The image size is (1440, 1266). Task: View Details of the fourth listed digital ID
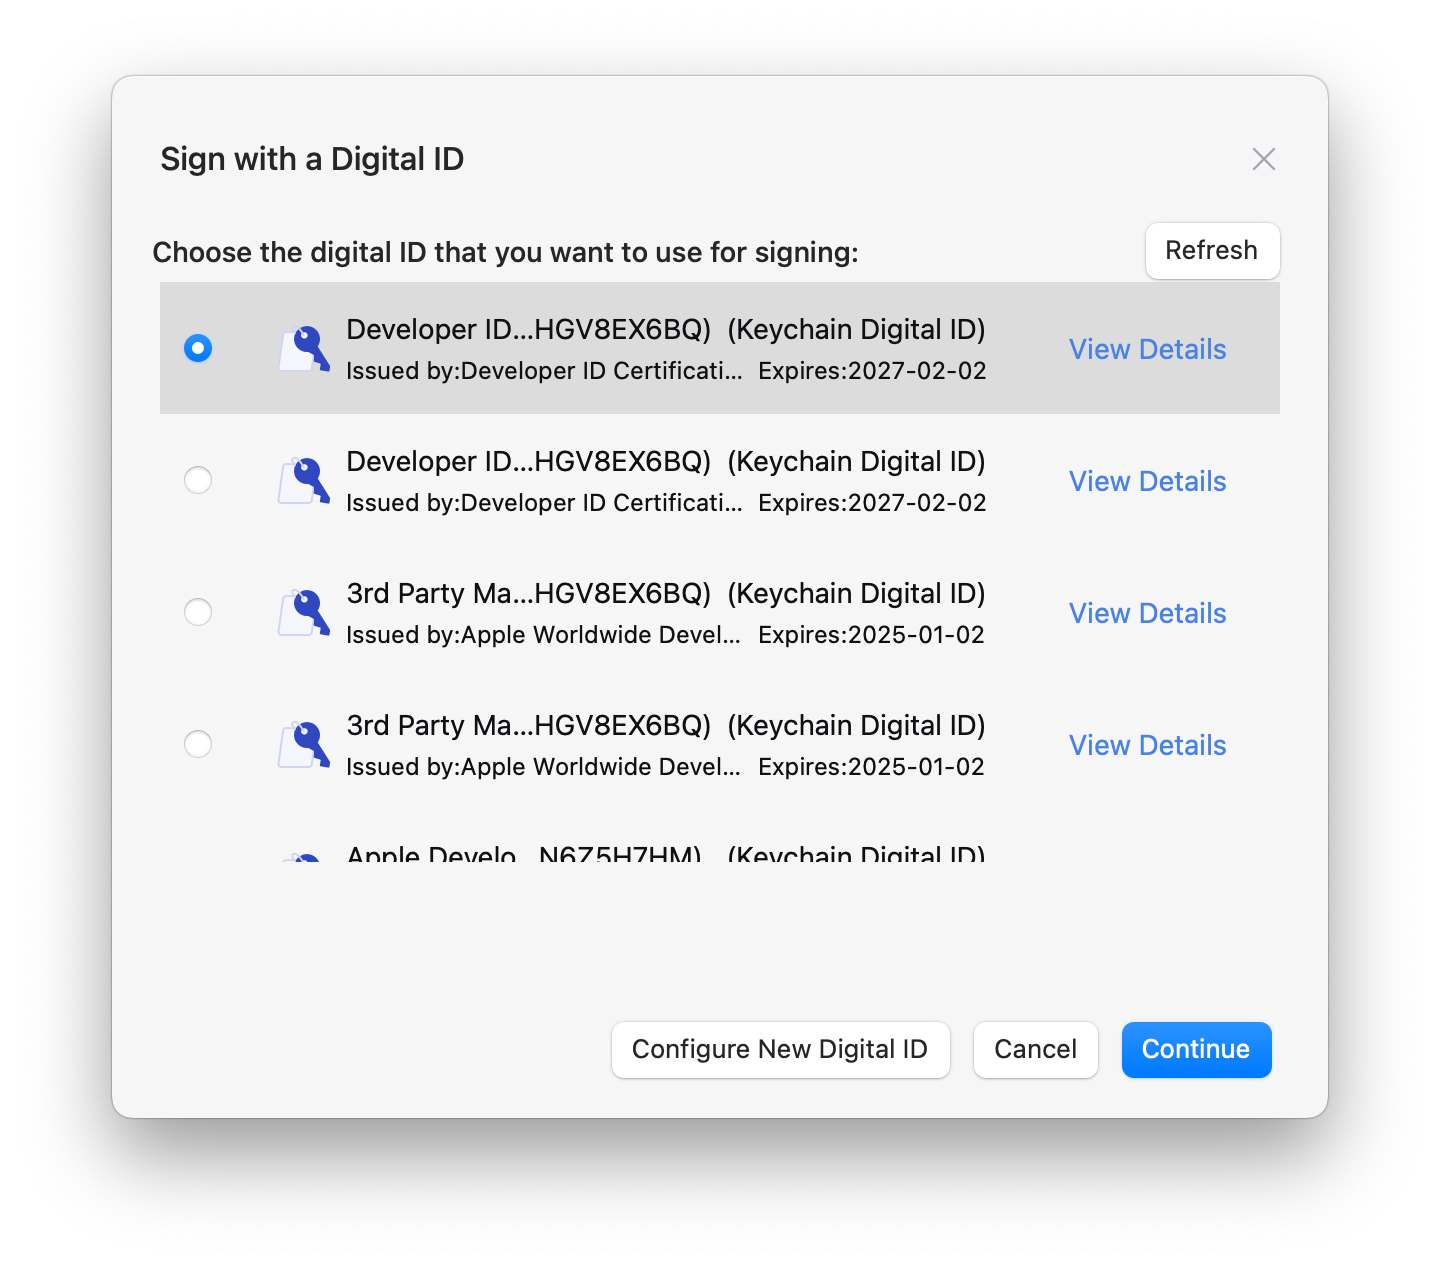(x=1147, y=745)
